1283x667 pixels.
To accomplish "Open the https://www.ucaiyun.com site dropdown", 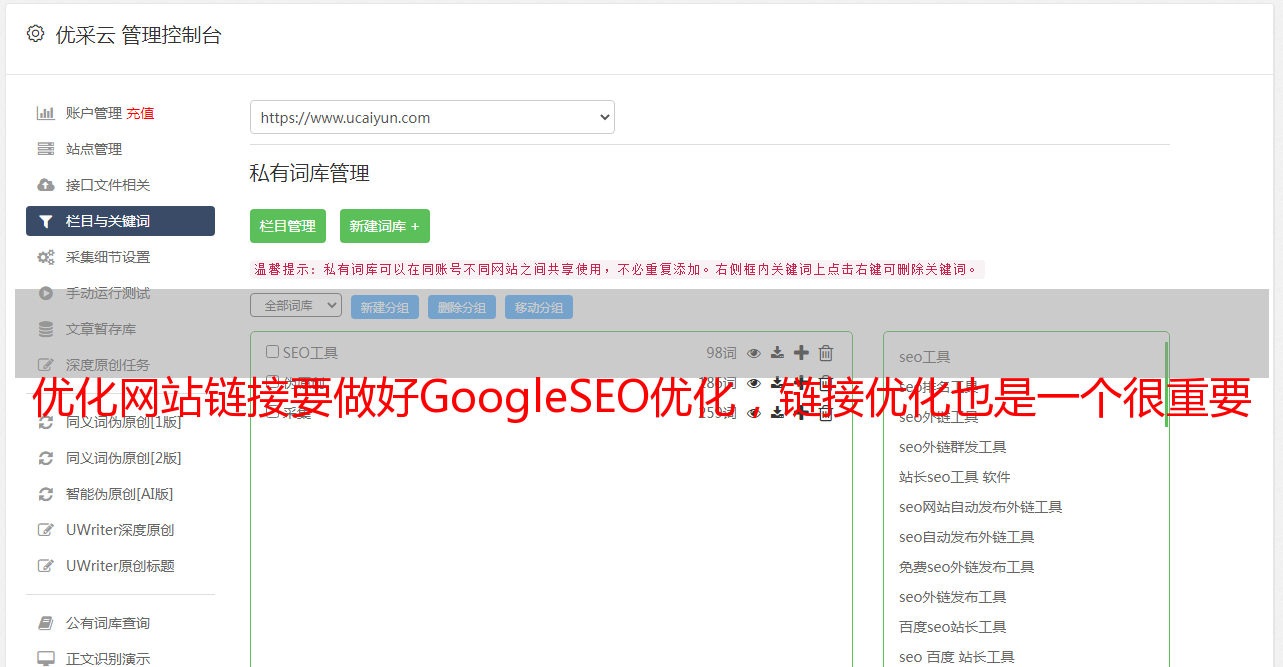I will 432,117.
